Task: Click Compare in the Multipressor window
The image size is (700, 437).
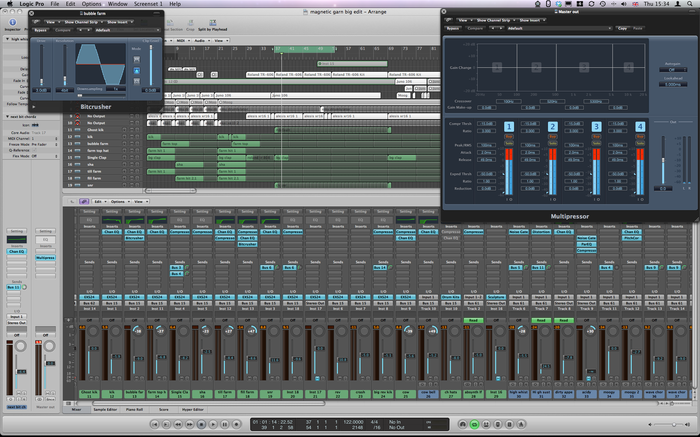Action: (x=475, y=28)
